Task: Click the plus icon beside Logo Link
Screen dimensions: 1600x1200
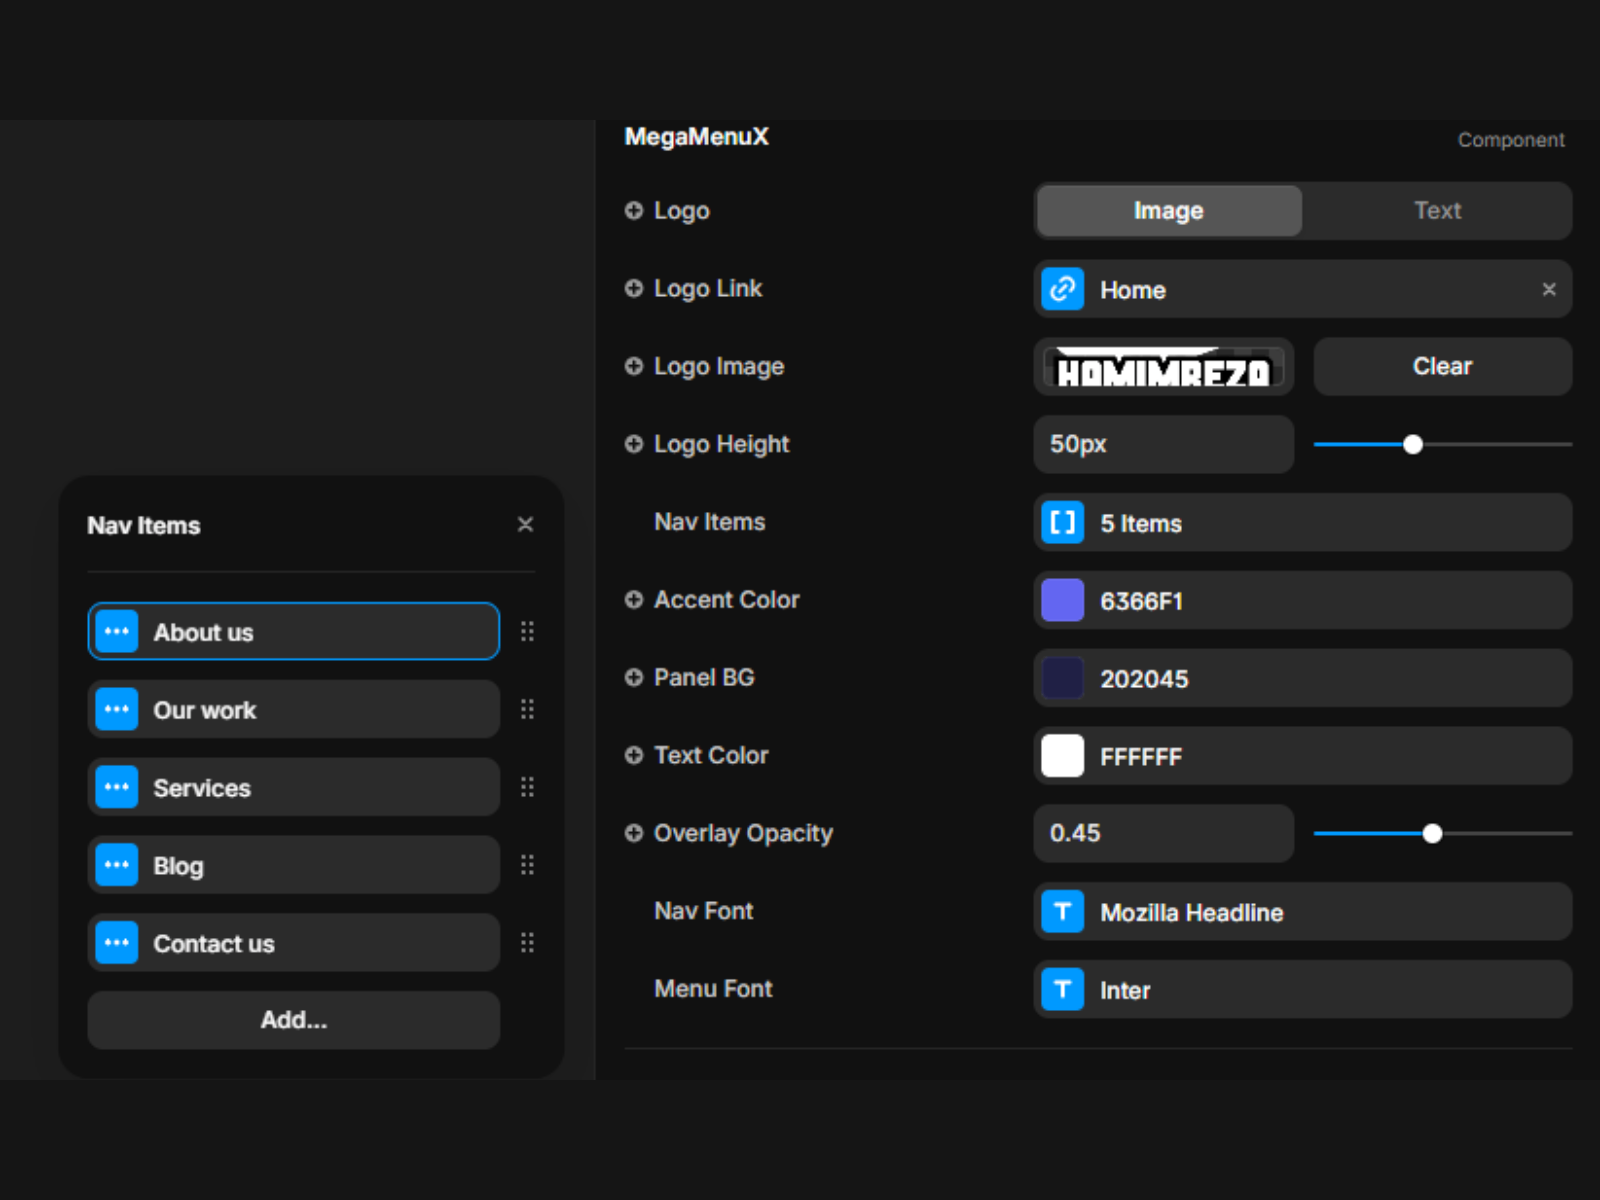Action: 633,289
